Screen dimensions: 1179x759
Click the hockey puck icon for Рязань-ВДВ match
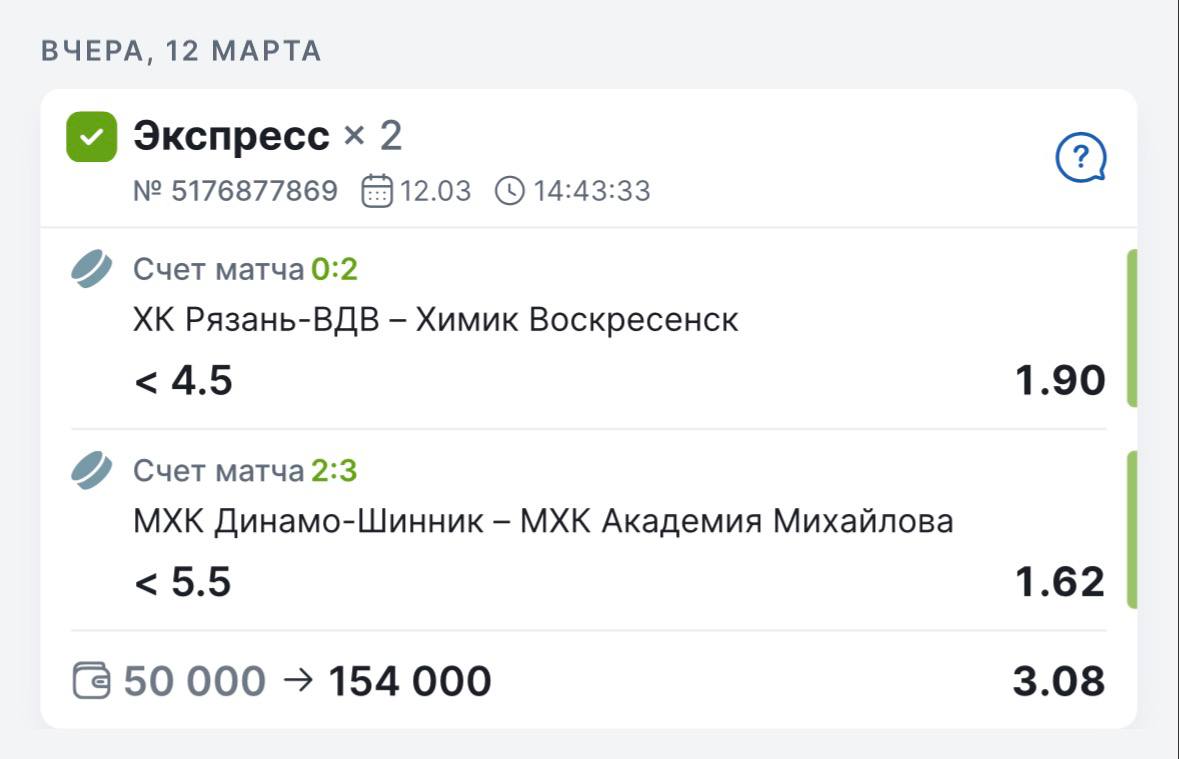click(92, 270)
